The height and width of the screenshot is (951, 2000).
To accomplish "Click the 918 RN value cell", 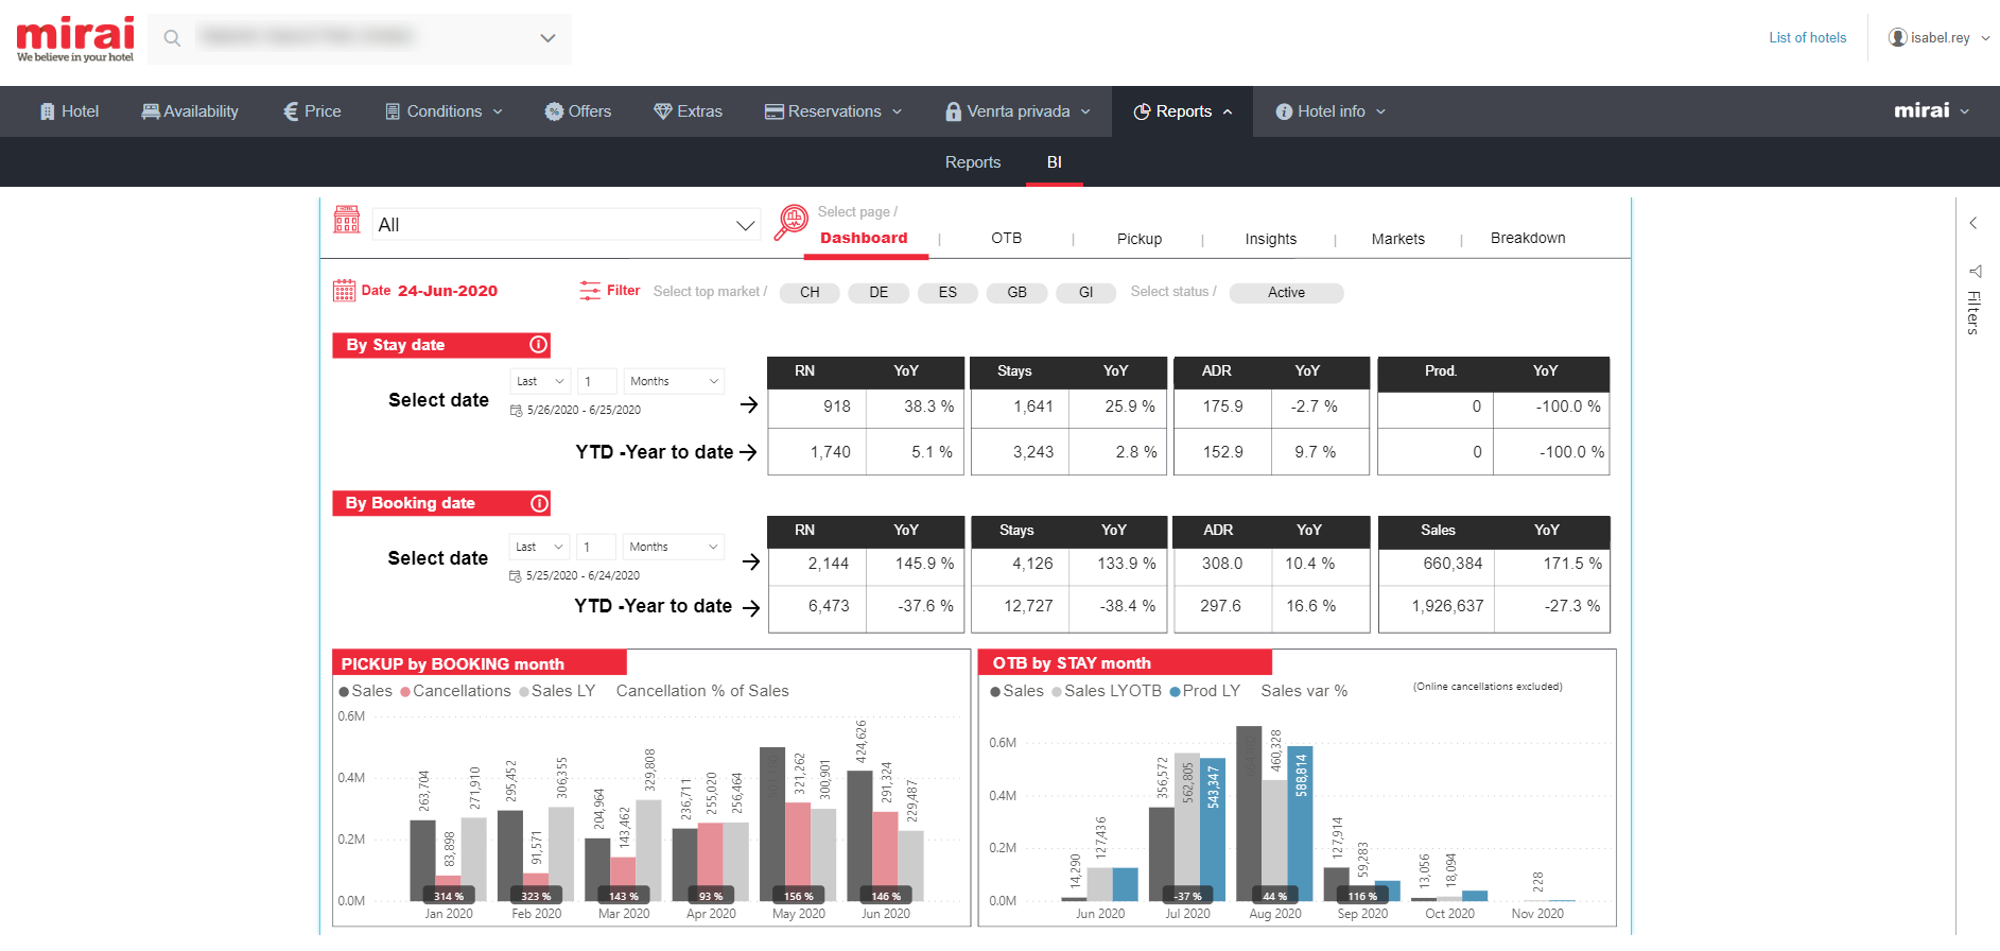I will [x=816, y=406].
